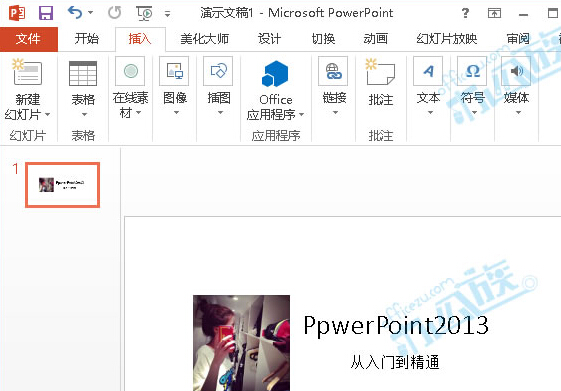This screenshot has height=391, width=561.
Task: Open Customize Quick Access Toolbar dropdown
Action: [x=167, y=14]
